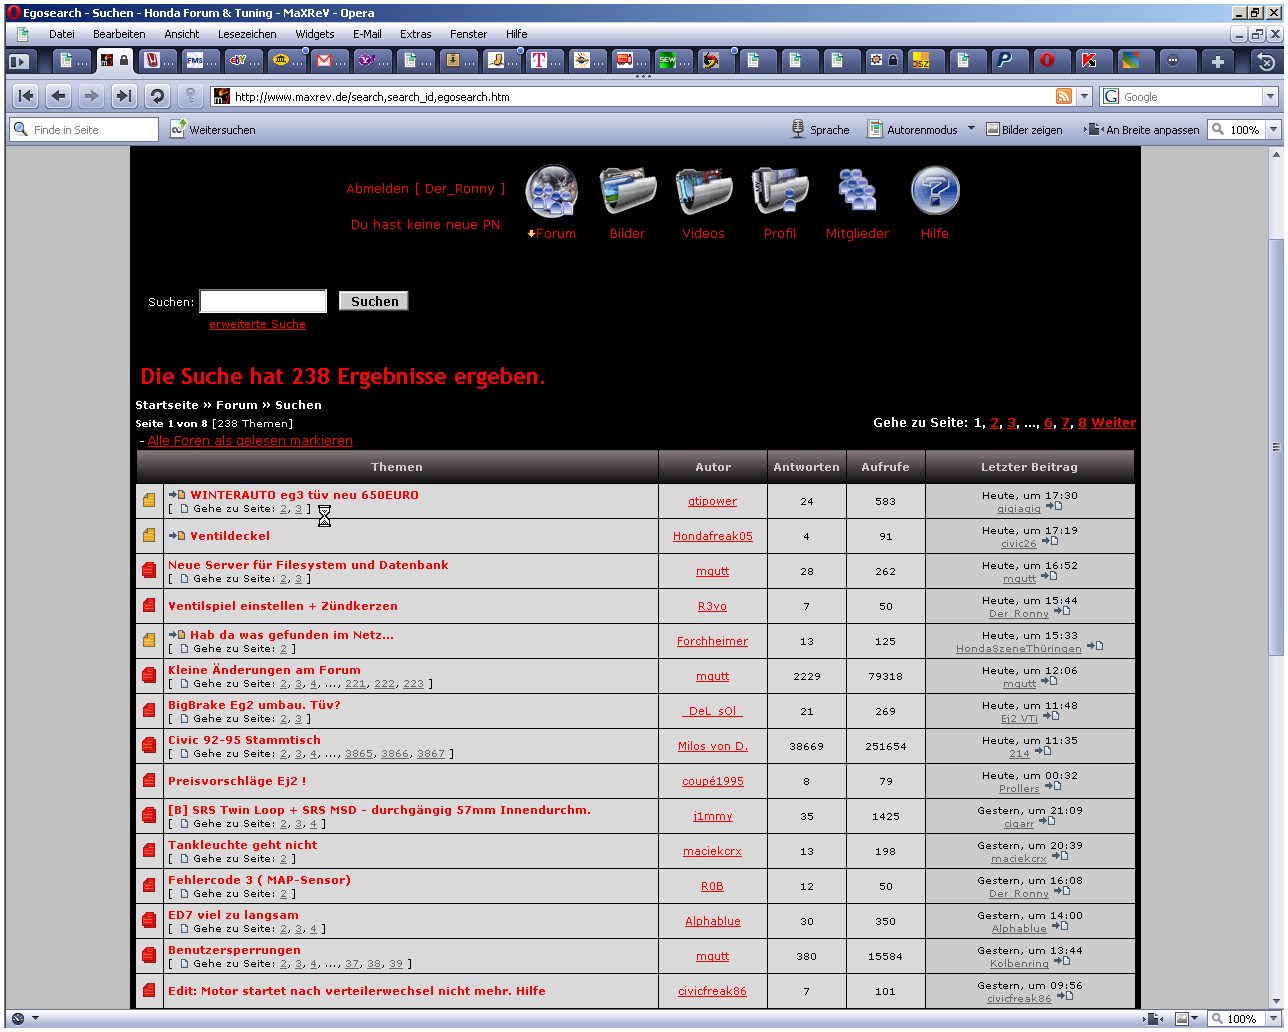Toggle Bilder zeigen image display
1288x1032 pixels.
(x=1023, y=130)
